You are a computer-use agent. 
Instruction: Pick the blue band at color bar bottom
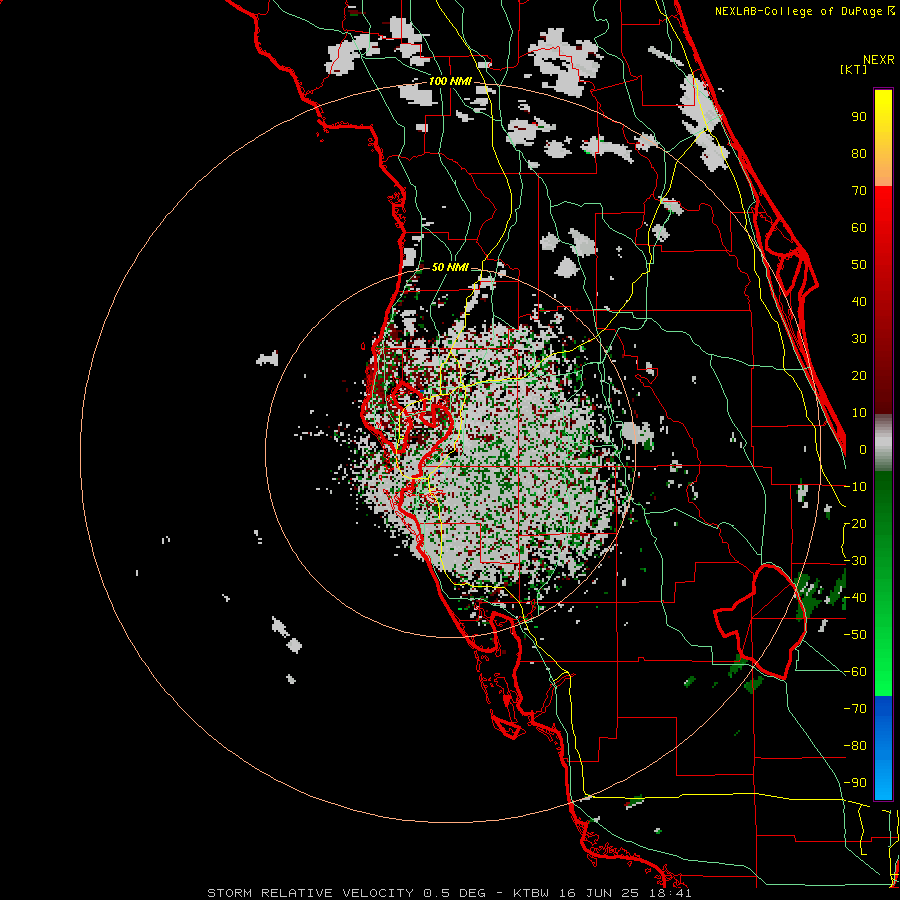coord(883,748)
